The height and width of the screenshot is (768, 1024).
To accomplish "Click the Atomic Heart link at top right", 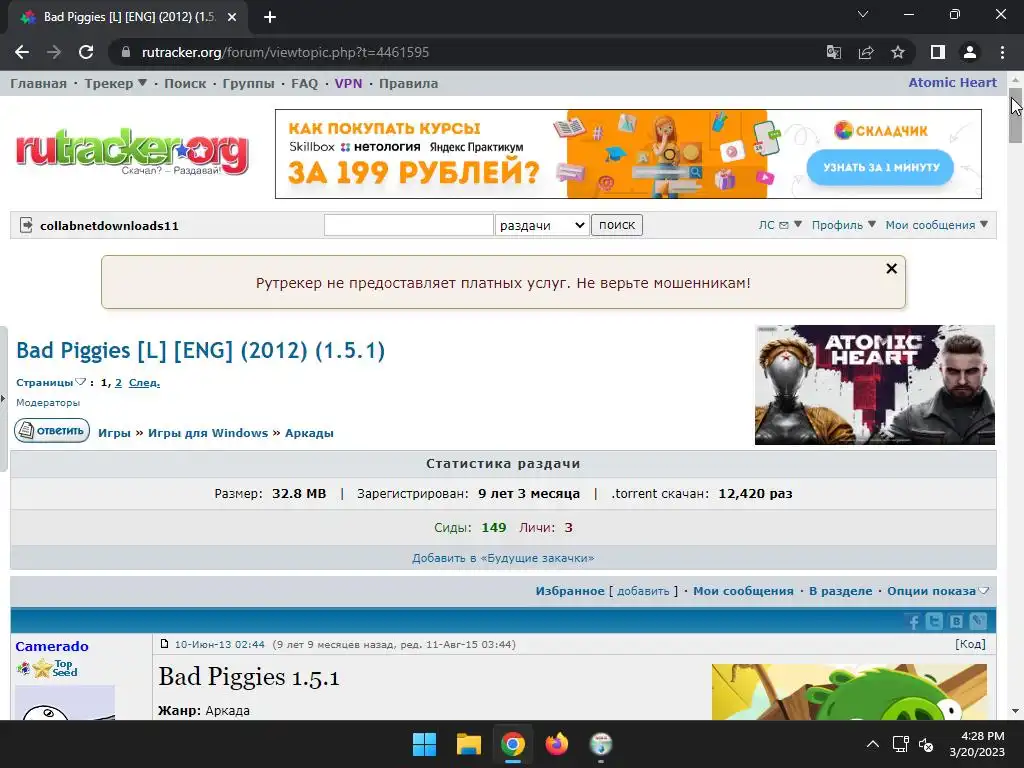I will click(x=952, y=83).
